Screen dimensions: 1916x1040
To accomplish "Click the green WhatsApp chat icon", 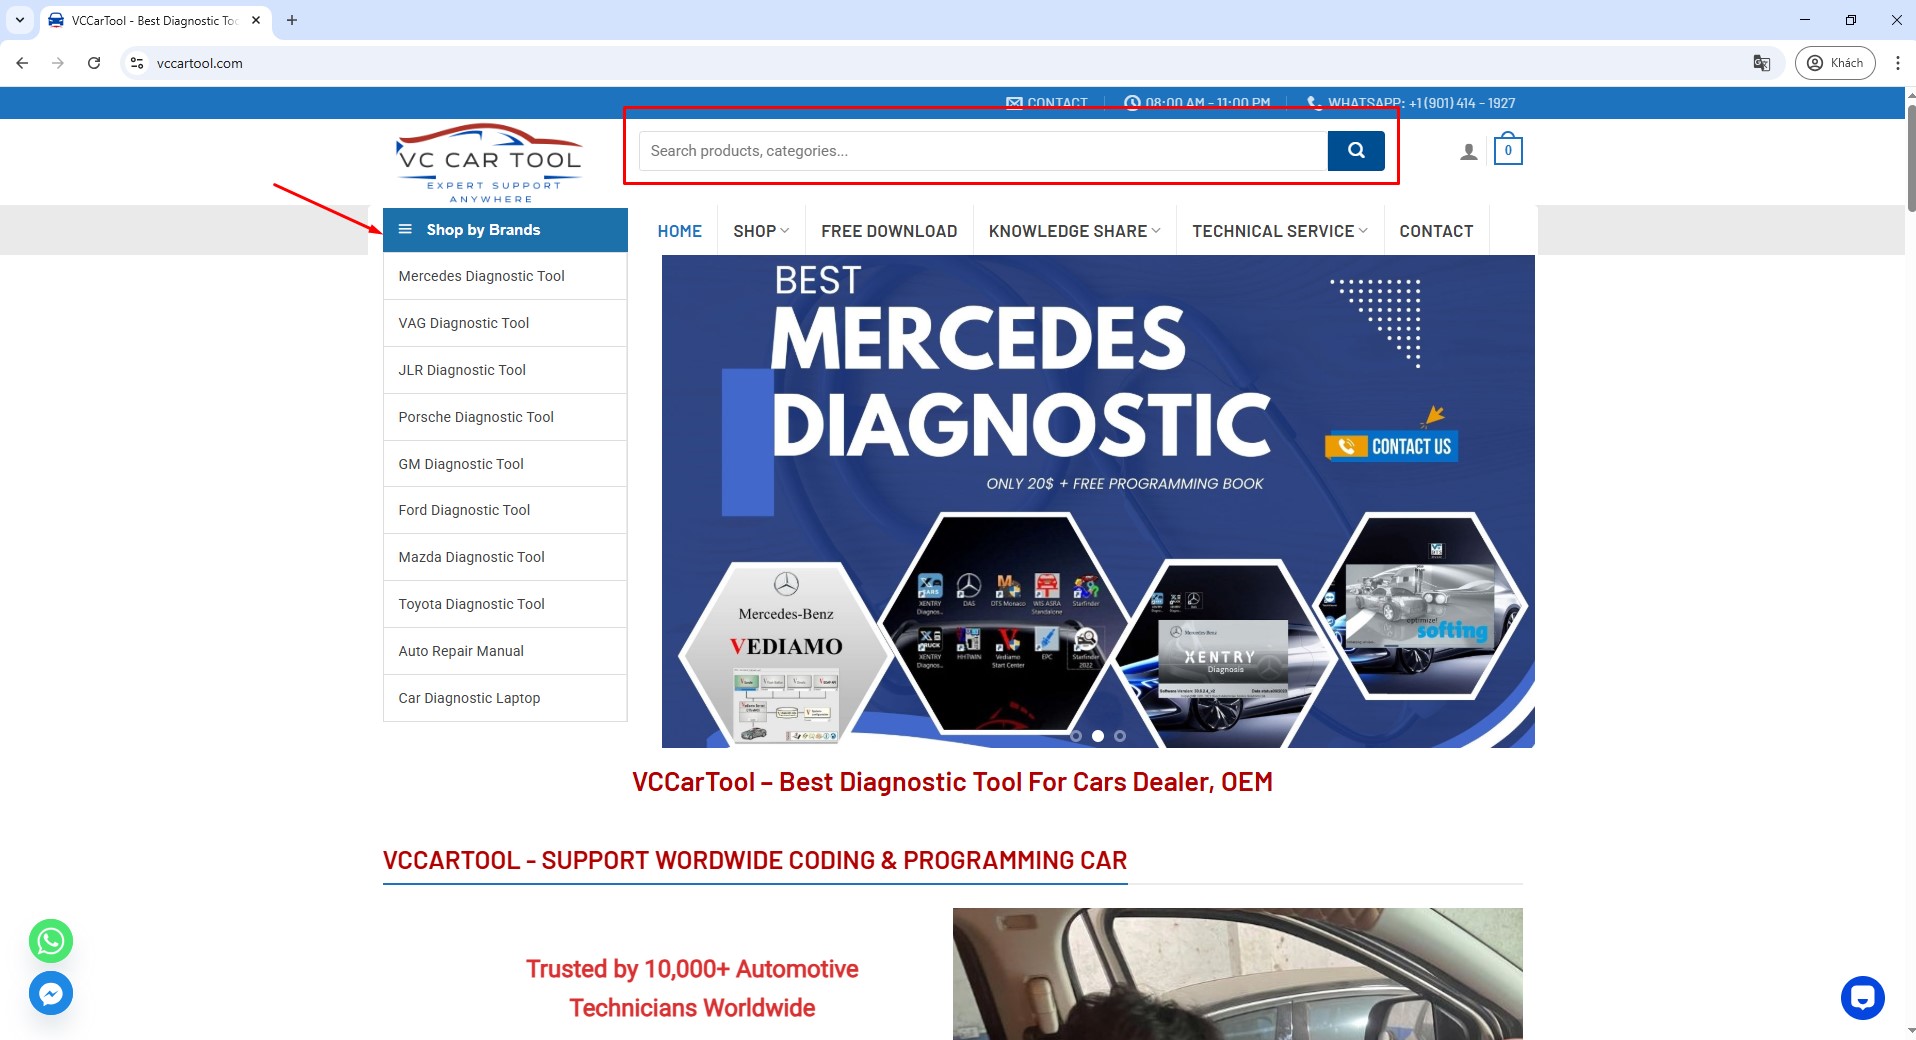I will [51, 941].
